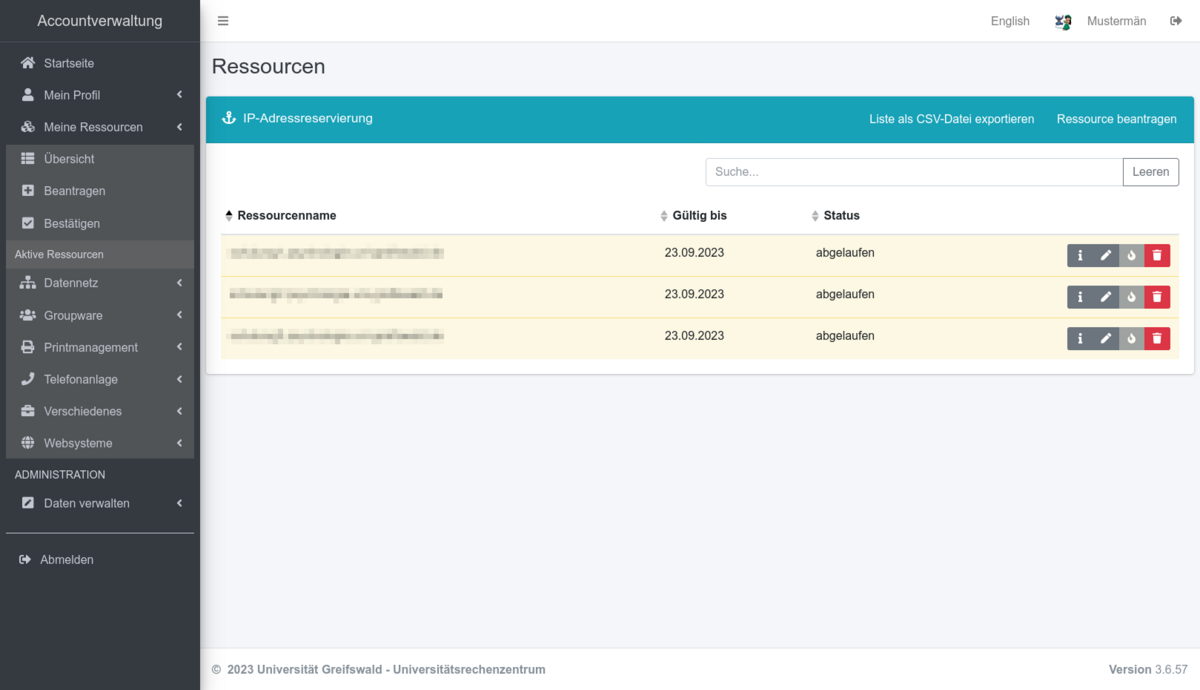Sort the table by Status column
The image size is (1200, 690).
[x=841, y=216]
